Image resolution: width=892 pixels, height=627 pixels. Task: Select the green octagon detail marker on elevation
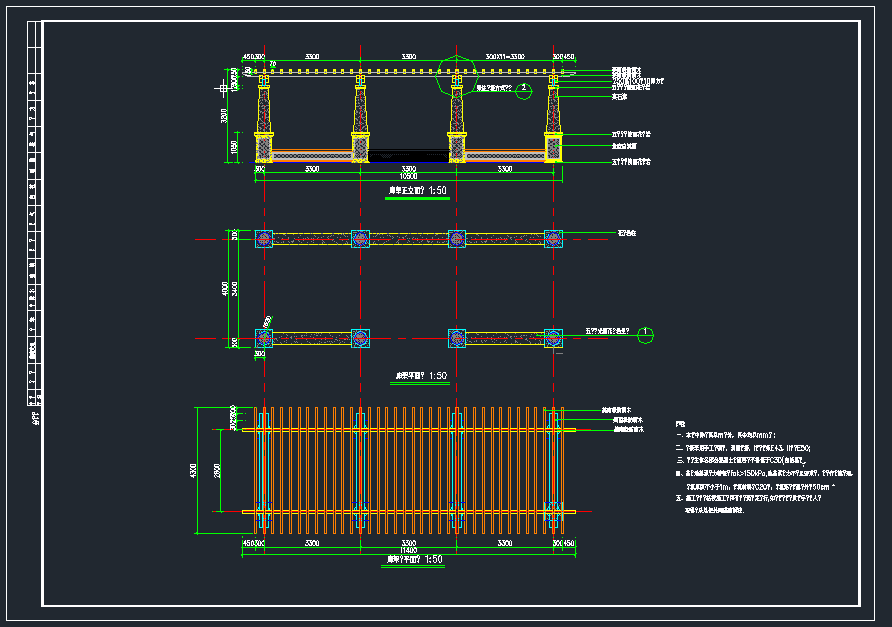coord(456,73)
